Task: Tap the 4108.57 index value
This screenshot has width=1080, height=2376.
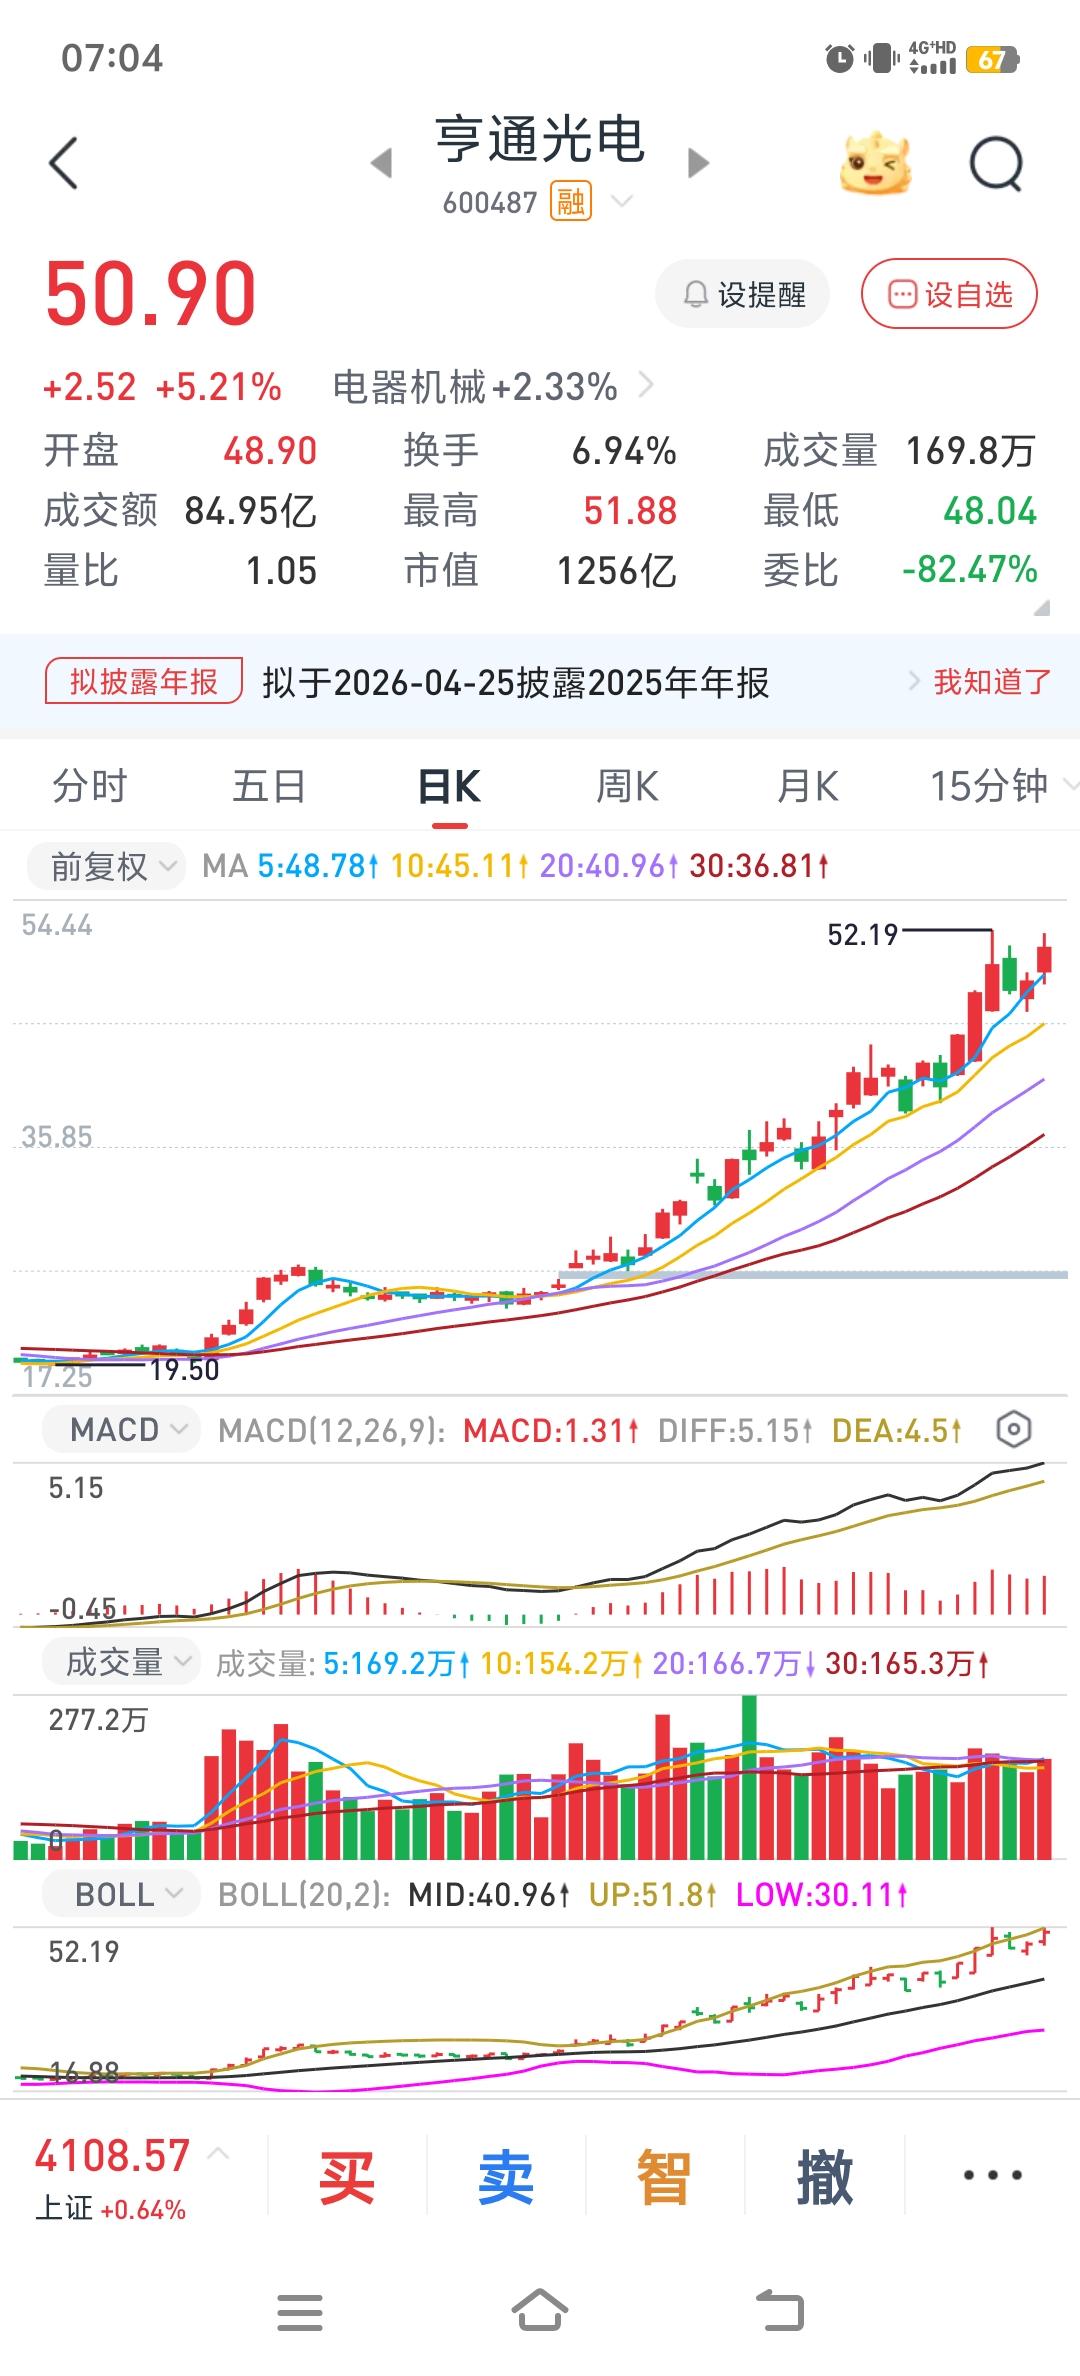Action: point(112,2155)
